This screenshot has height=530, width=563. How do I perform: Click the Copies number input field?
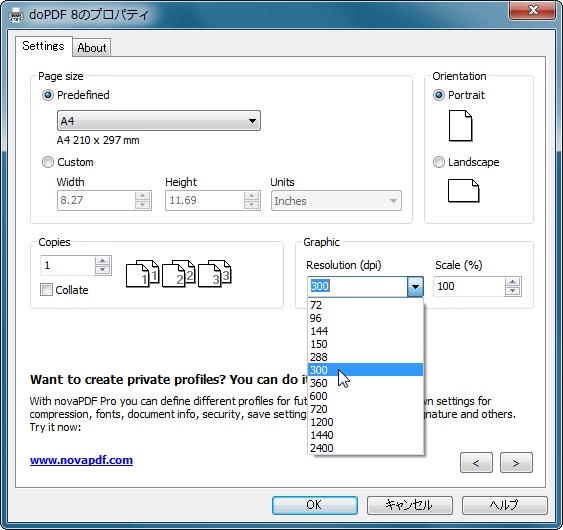click(x=68, y=265)
